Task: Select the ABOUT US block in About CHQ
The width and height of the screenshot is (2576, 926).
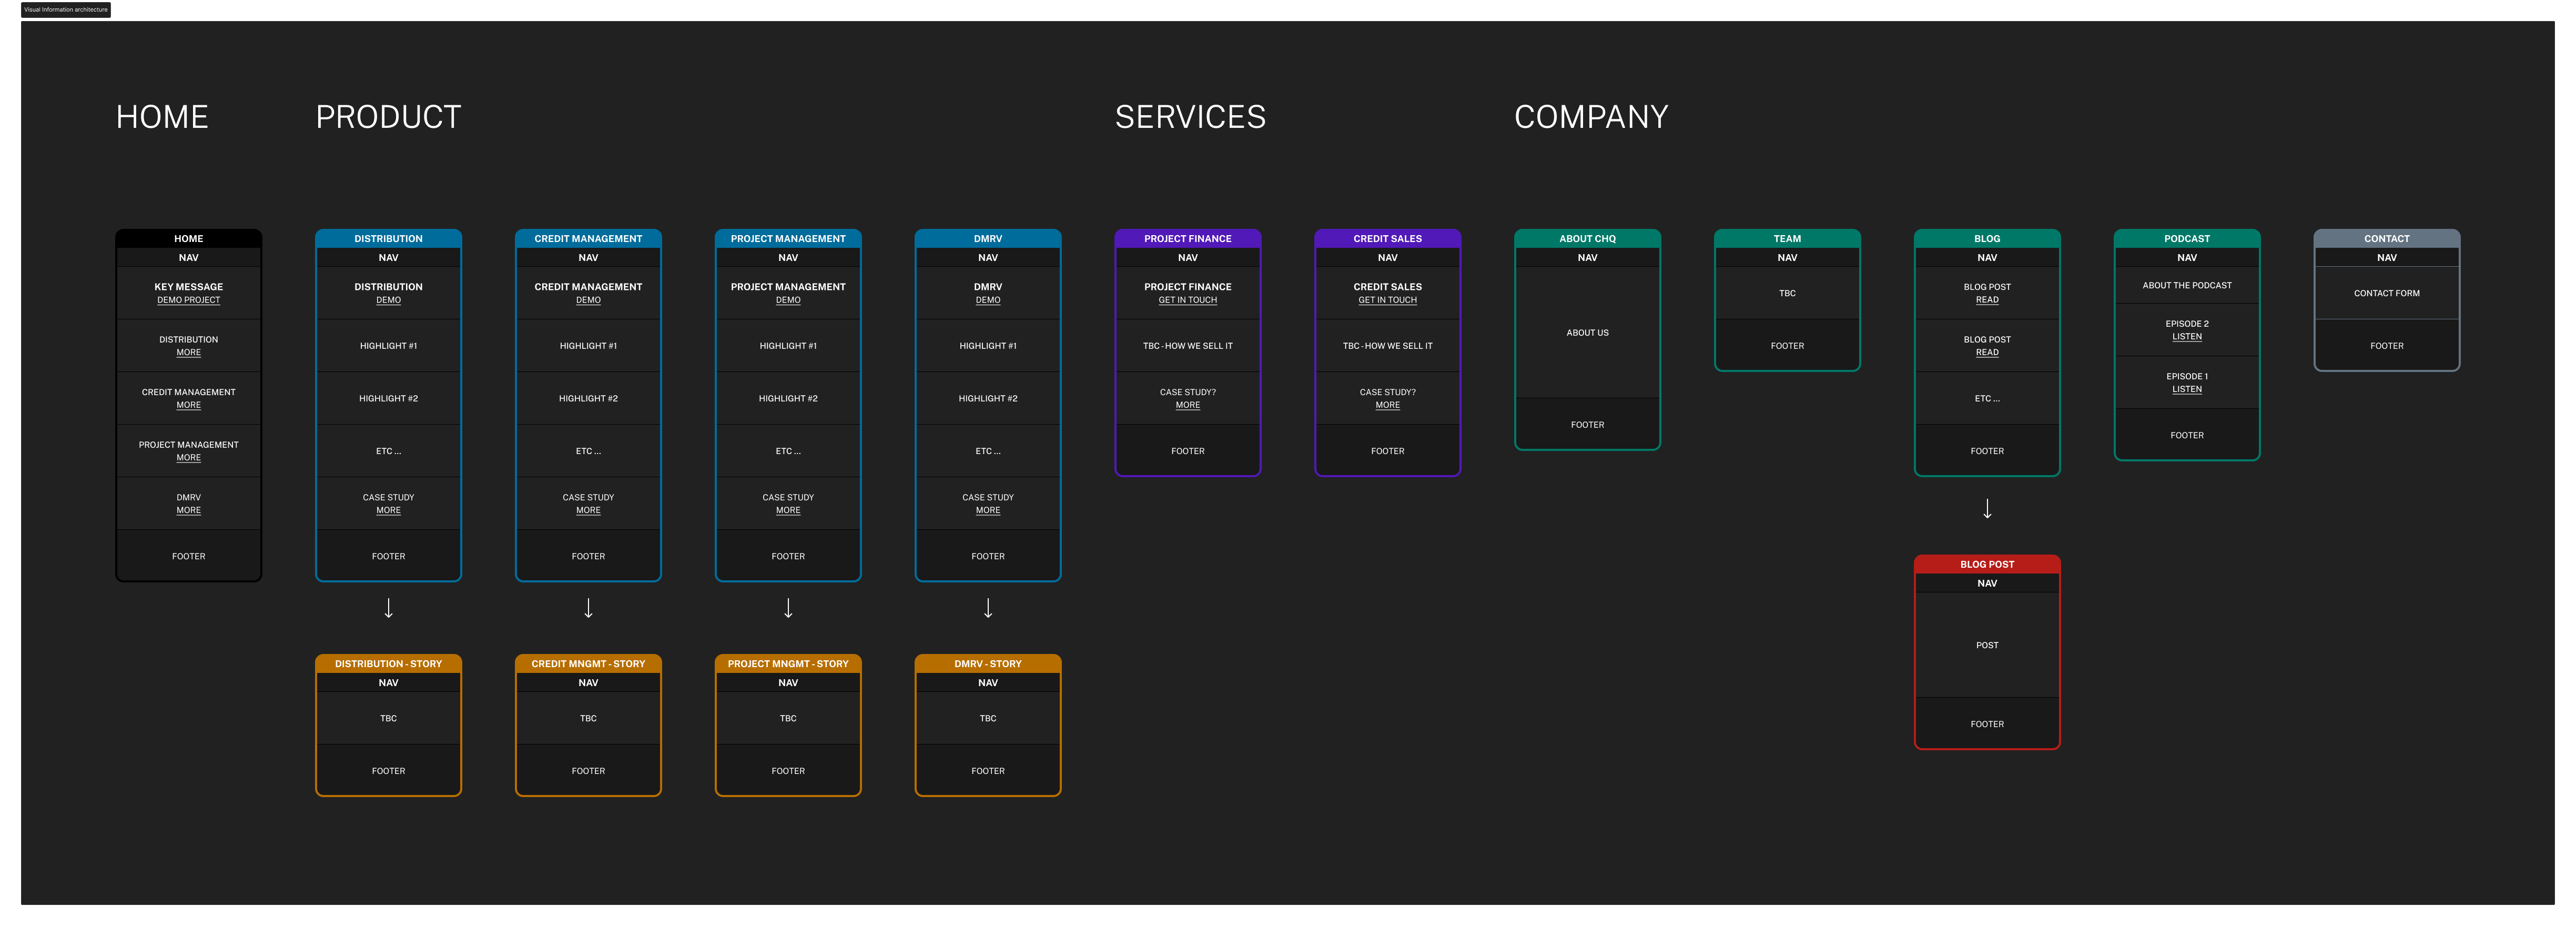Action: [x=1587, y=332]
